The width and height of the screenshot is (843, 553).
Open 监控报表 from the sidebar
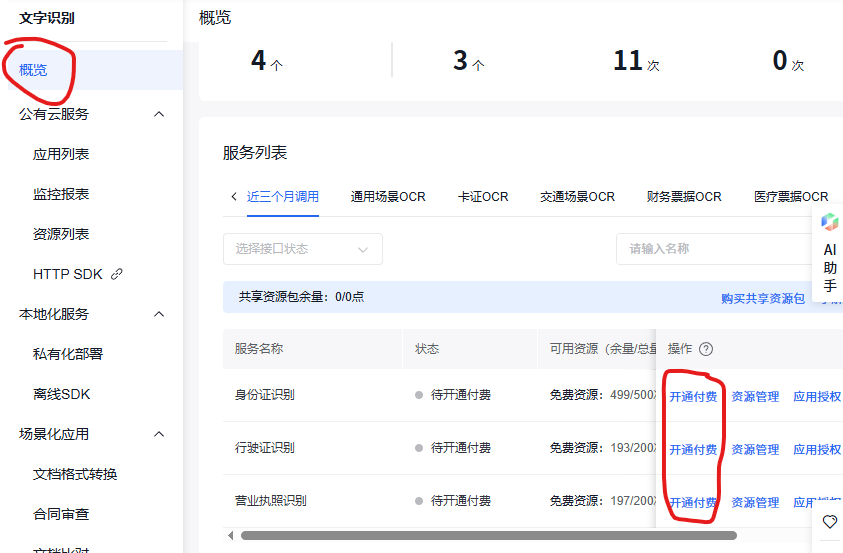pyautogui.click(x=61, y=194)
